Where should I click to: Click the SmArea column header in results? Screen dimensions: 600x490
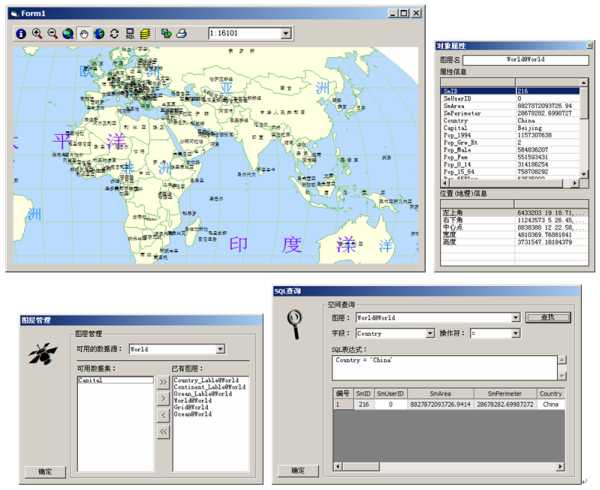coord(440,393)
